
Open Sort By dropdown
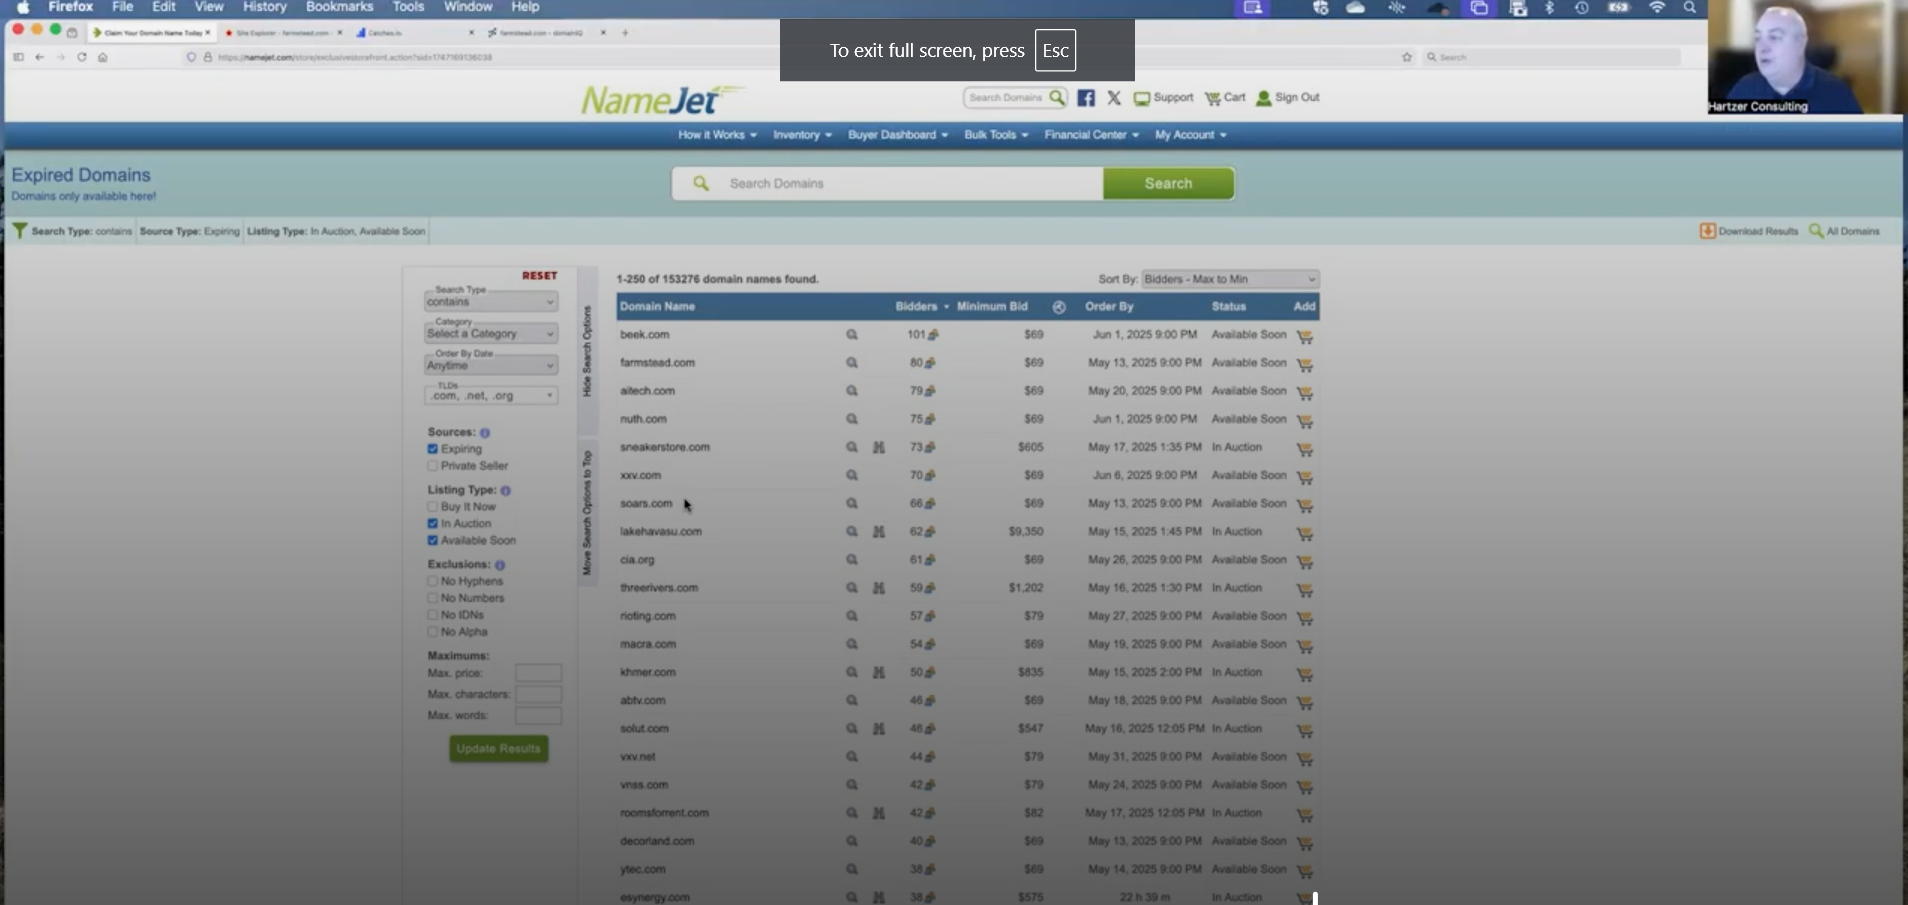coord(1230,279)
